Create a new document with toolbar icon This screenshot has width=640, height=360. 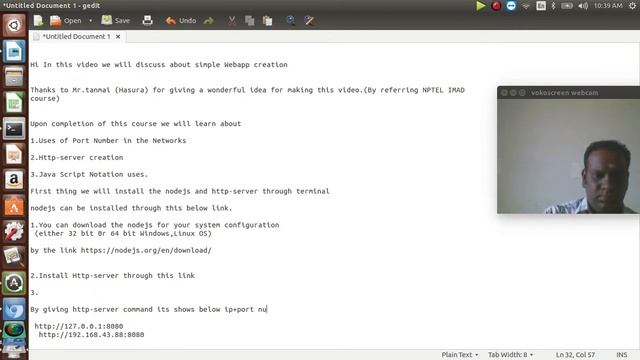coord(38,20)
